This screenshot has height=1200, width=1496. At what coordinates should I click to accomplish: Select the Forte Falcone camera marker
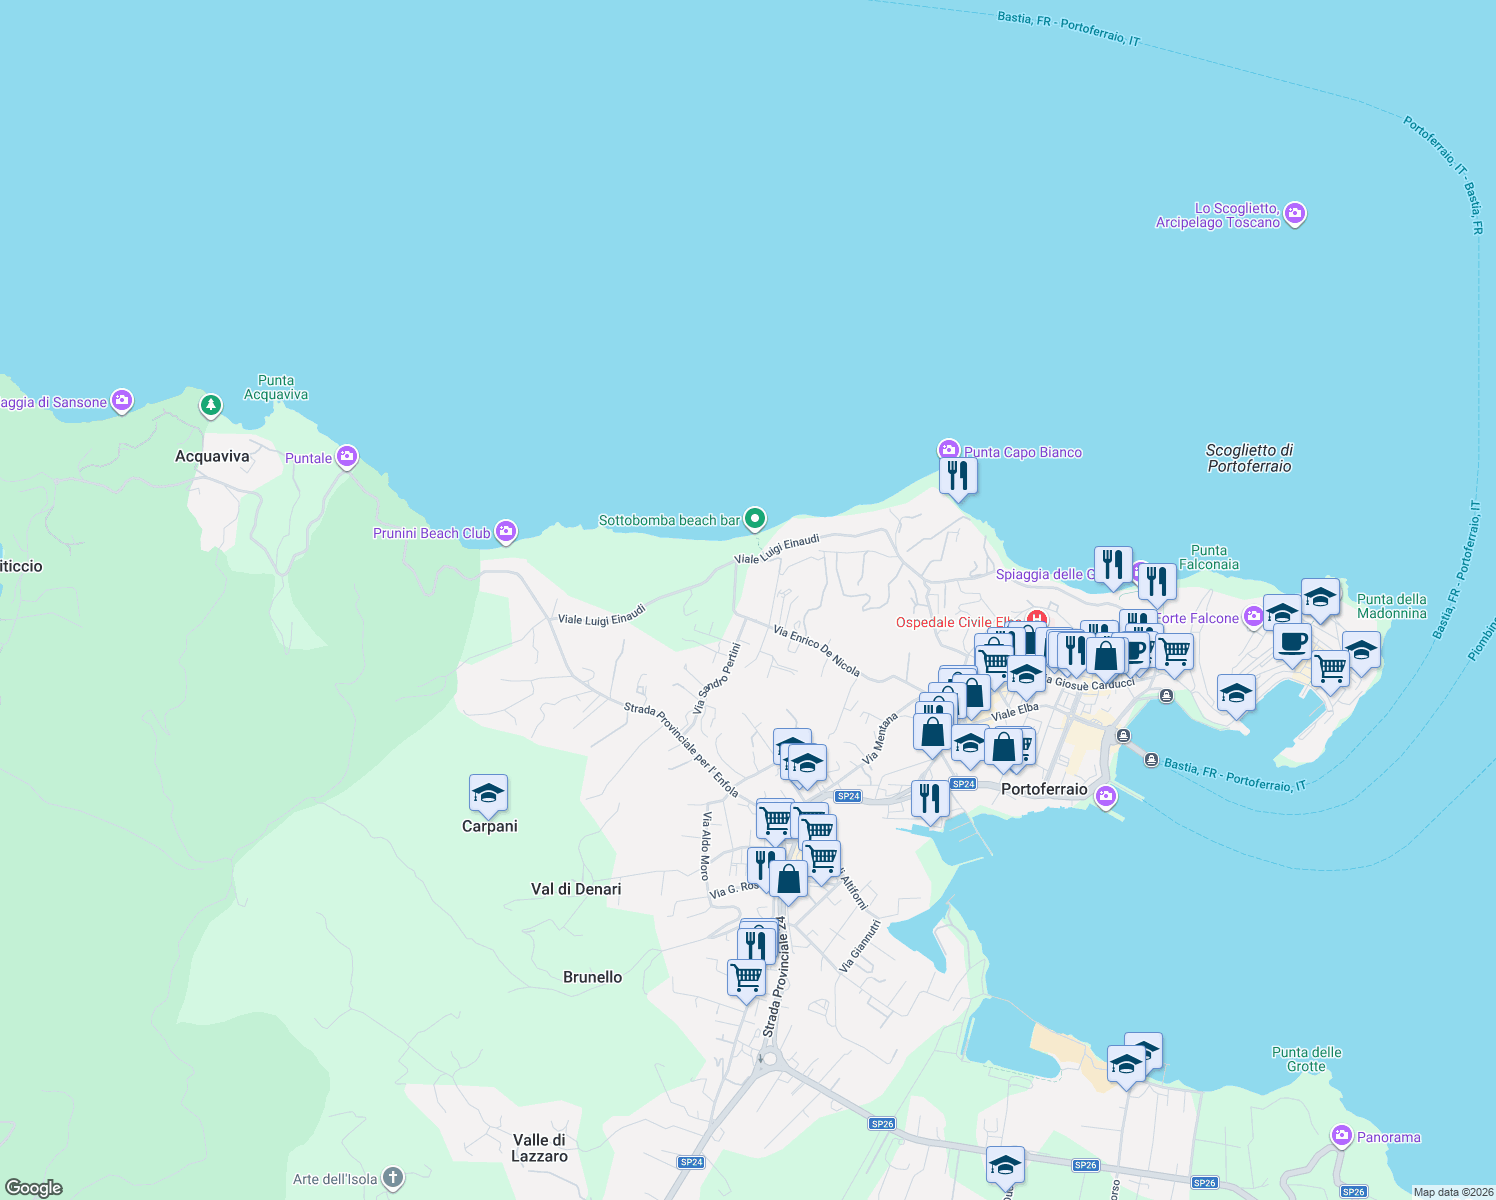1253,617
